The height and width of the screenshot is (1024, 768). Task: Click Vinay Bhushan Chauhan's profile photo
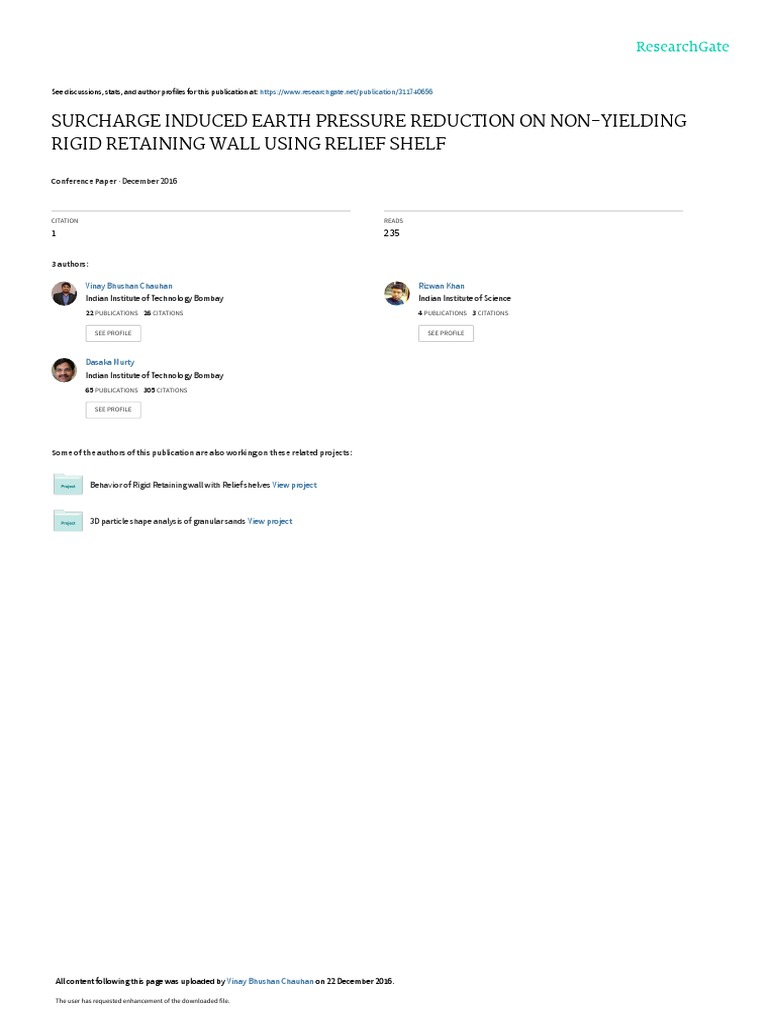pyautogui.click(x=64, y=294)
